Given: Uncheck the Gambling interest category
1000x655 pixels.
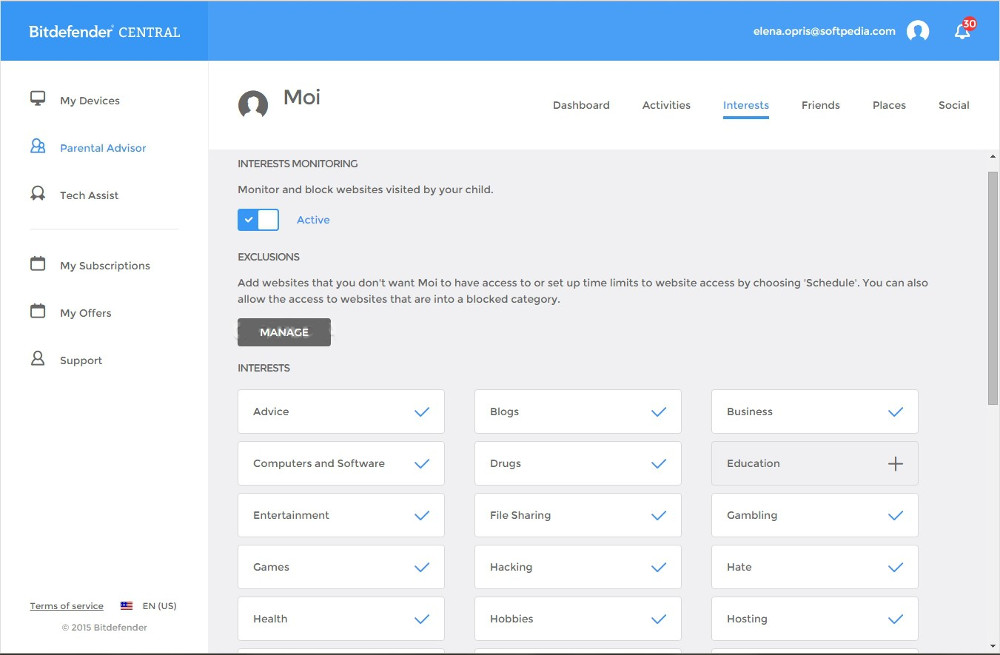Looking at the screenshot, I should 895,515.
